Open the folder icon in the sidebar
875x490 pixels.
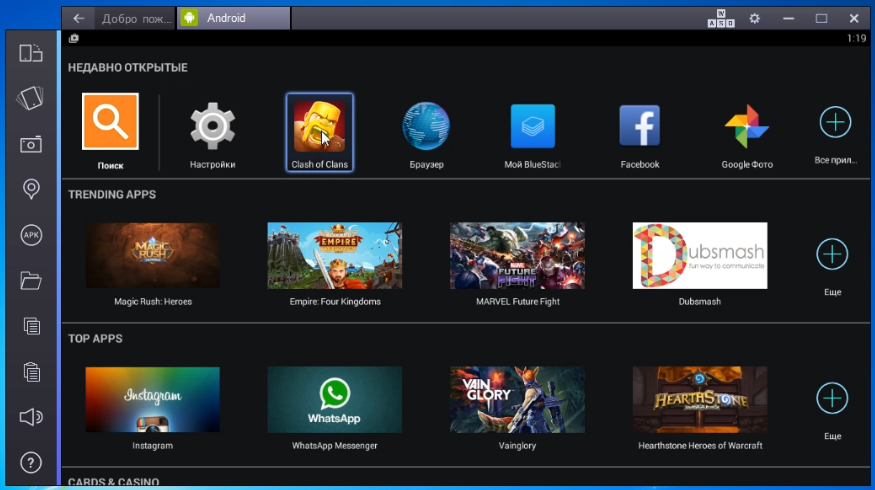(x=31, y=280)
